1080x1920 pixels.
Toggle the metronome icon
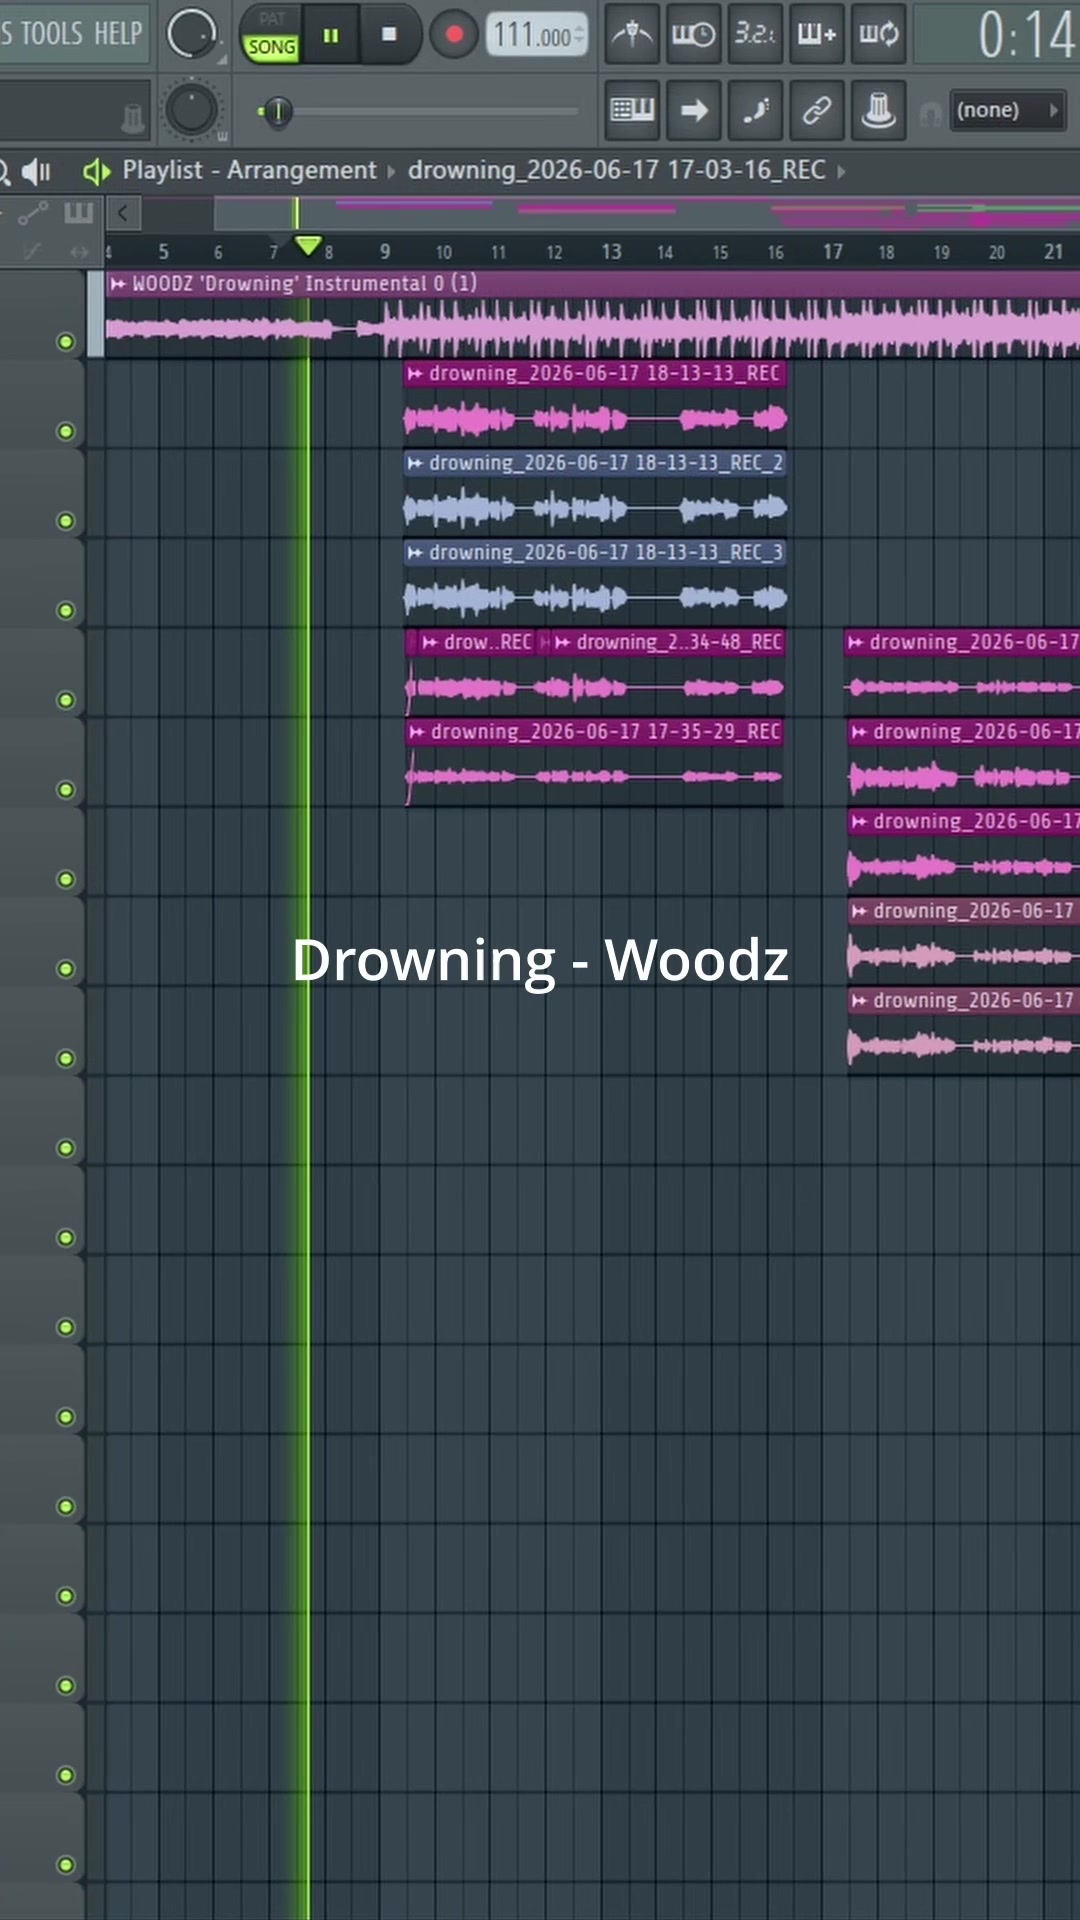(x=632, y=34)
